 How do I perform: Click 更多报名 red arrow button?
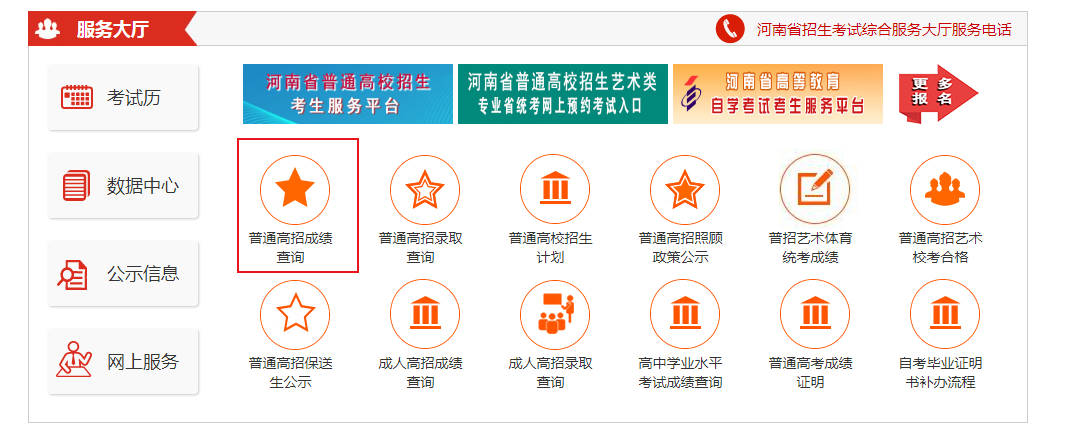(937, 94)
